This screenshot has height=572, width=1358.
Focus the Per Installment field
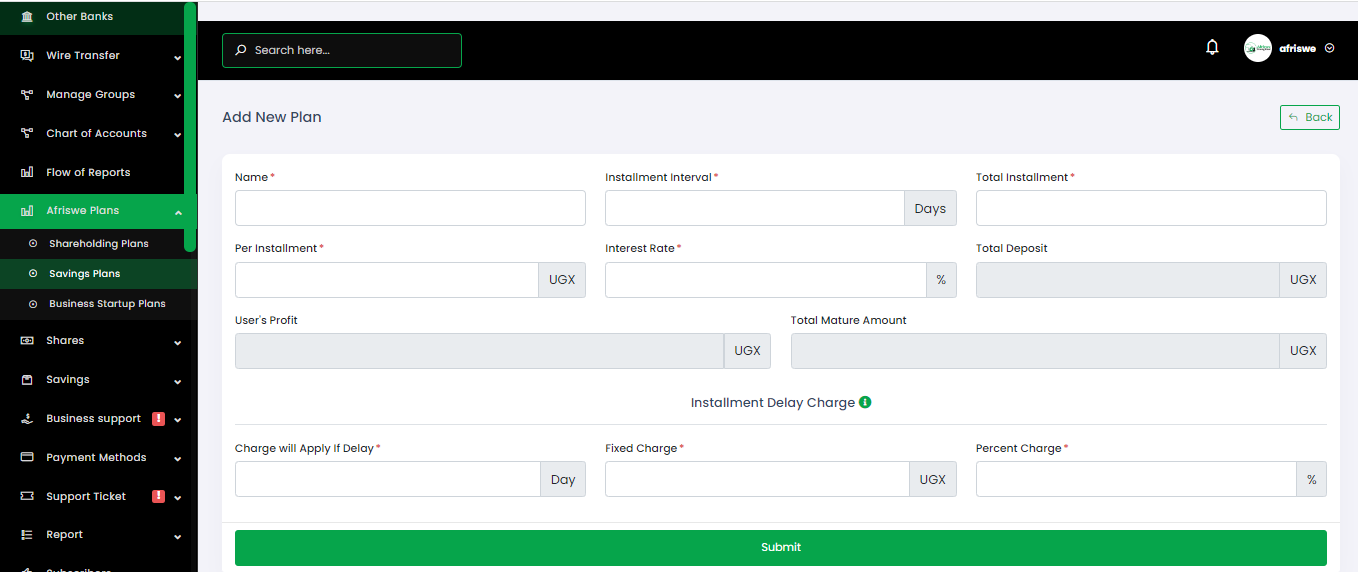pyautogui.click(x=387, y=280)
